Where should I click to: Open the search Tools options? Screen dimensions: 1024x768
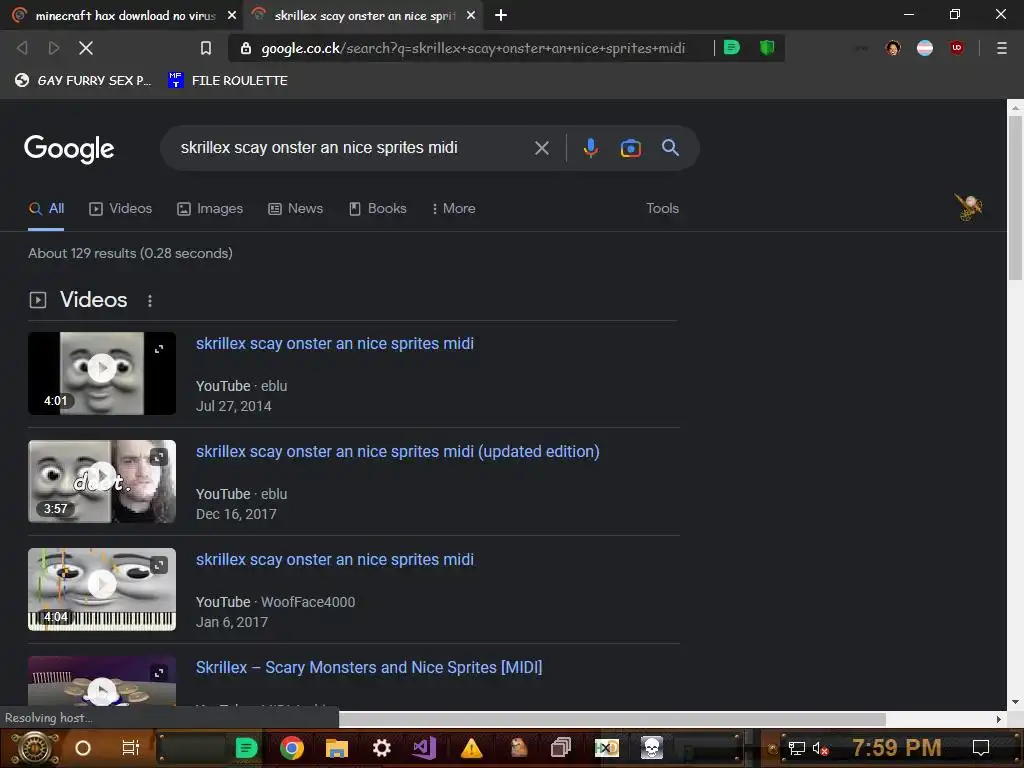662,208
